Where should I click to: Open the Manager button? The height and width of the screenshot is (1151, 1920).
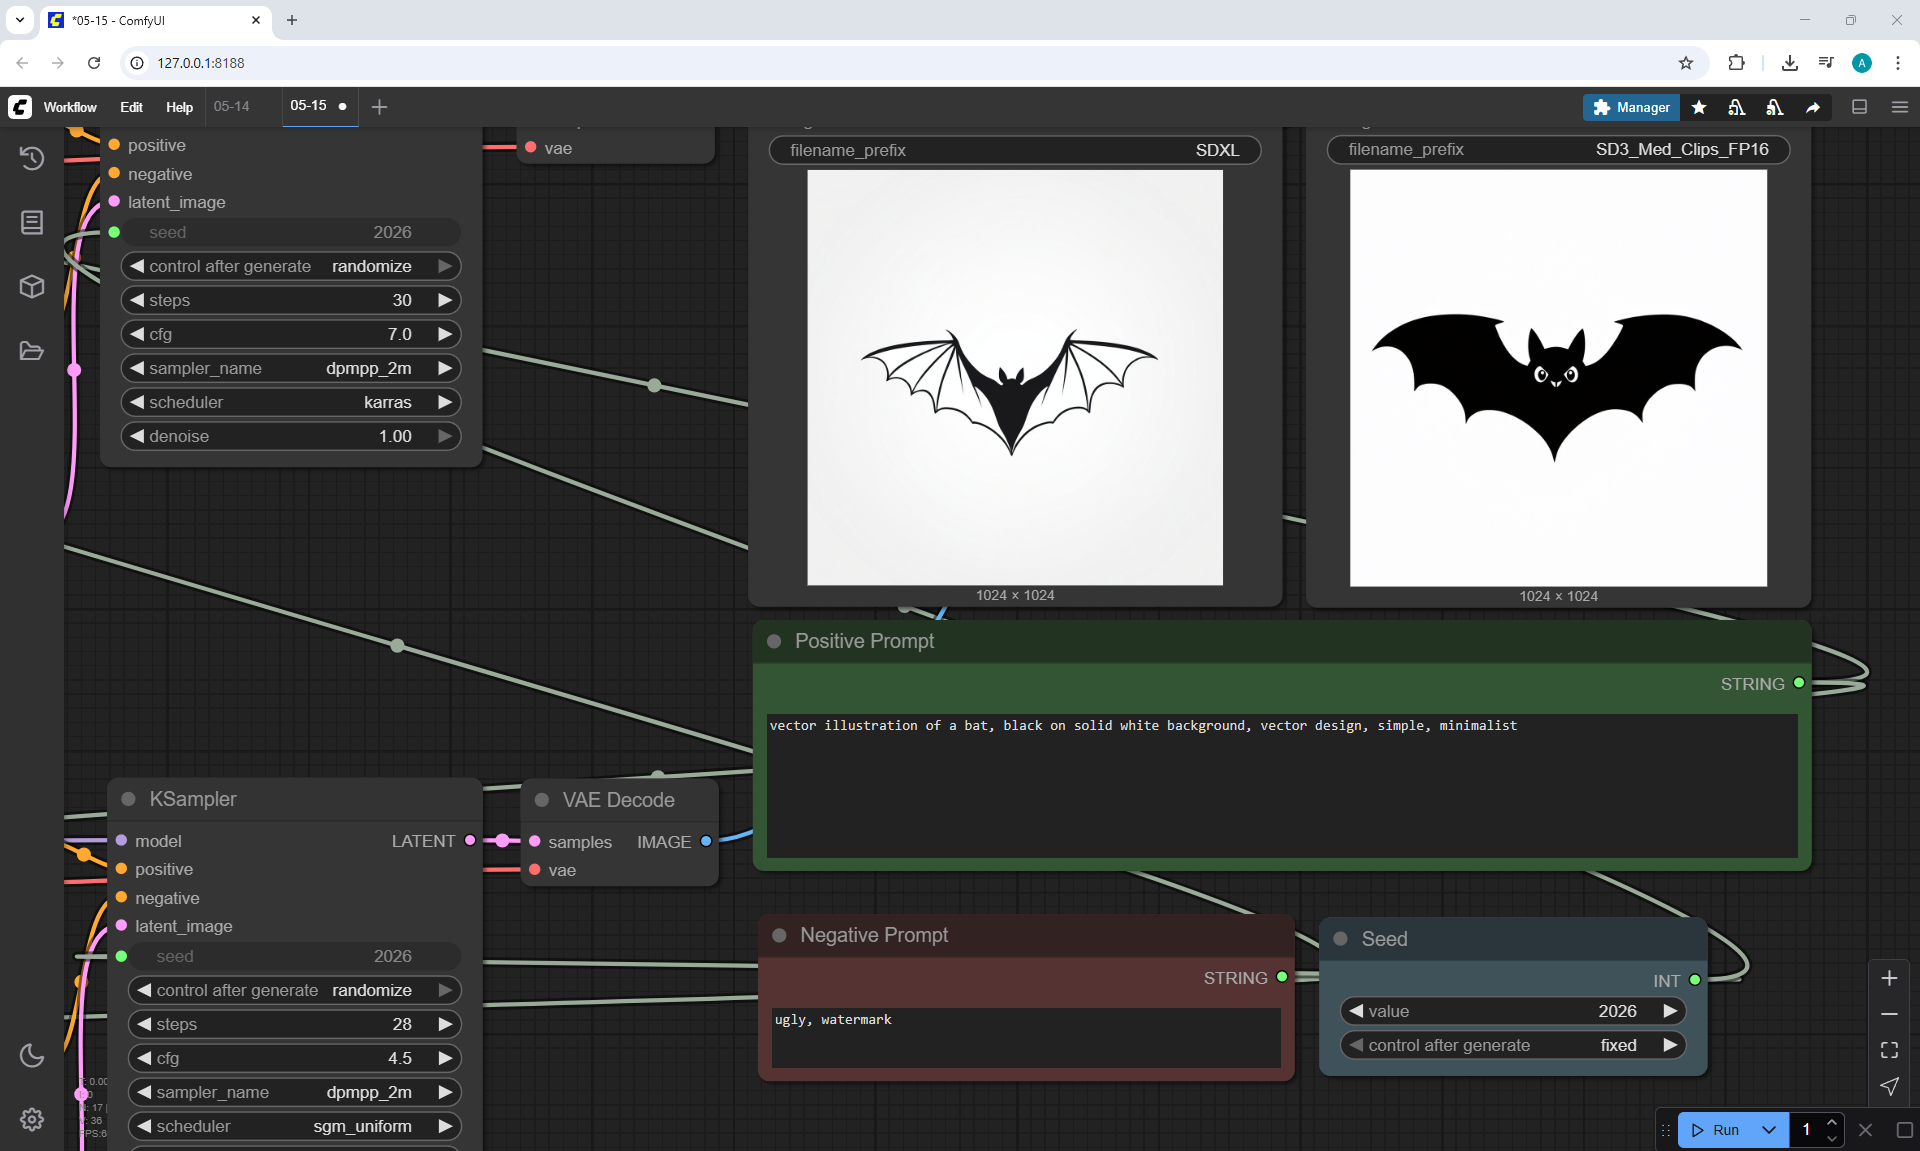coord(1631,107)
